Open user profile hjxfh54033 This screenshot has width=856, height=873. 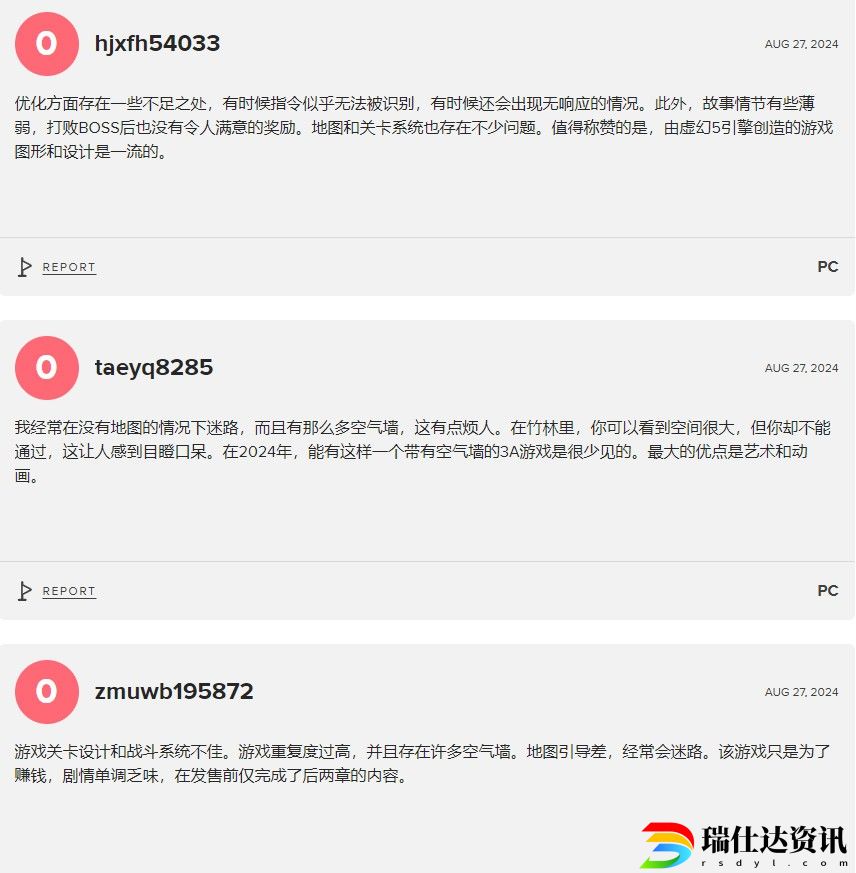158,44
